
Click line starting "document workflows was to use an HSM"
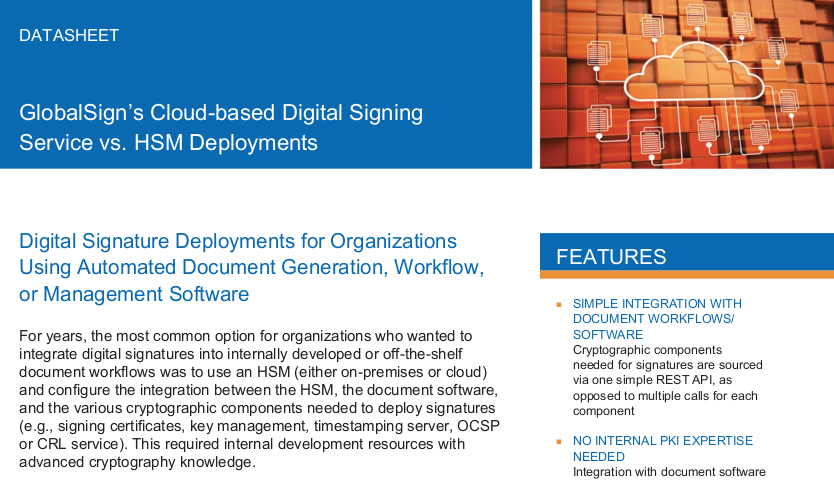(x=253, y=372)
